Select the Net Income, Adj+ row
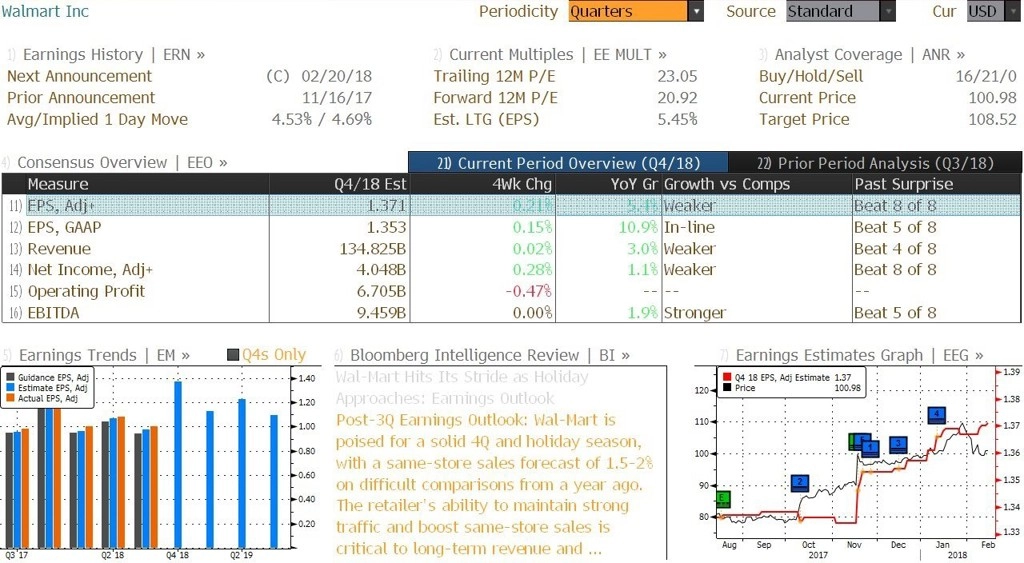 coord(511,270)
